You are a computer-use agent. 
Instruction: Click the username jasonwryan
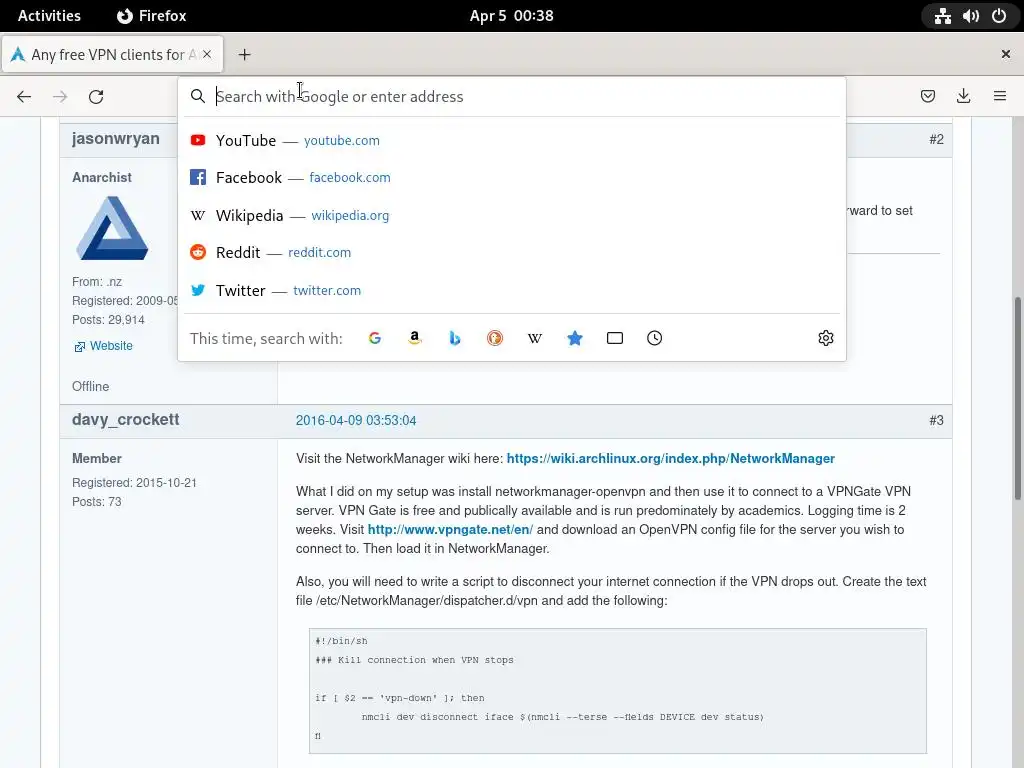tap(116, 138)
